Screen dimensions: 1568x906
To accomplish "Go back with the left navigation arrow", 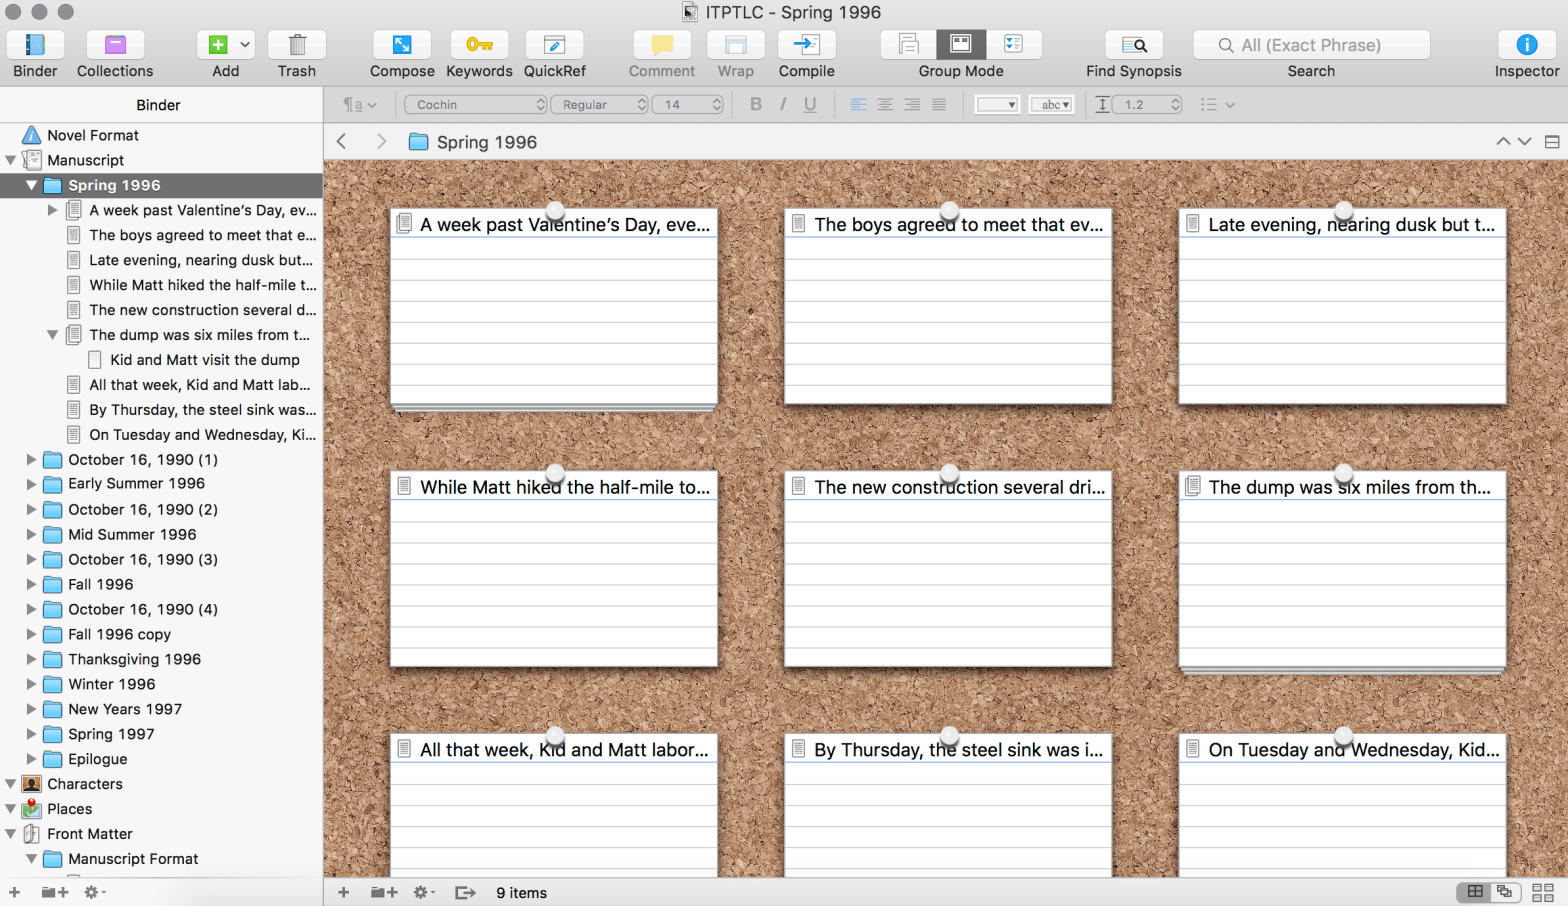I will (x=342, y=142).
